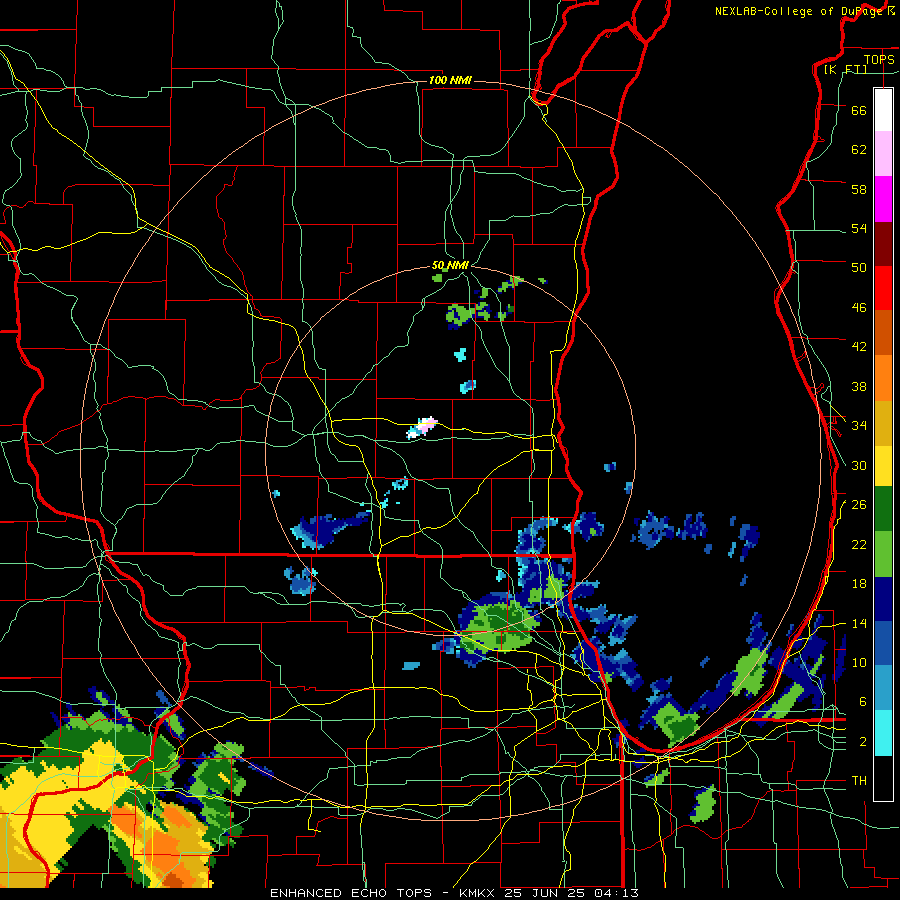This screenshot has width=900, height=900.
Task: Click the 38 legend value
Action: (x=859, y=387)
